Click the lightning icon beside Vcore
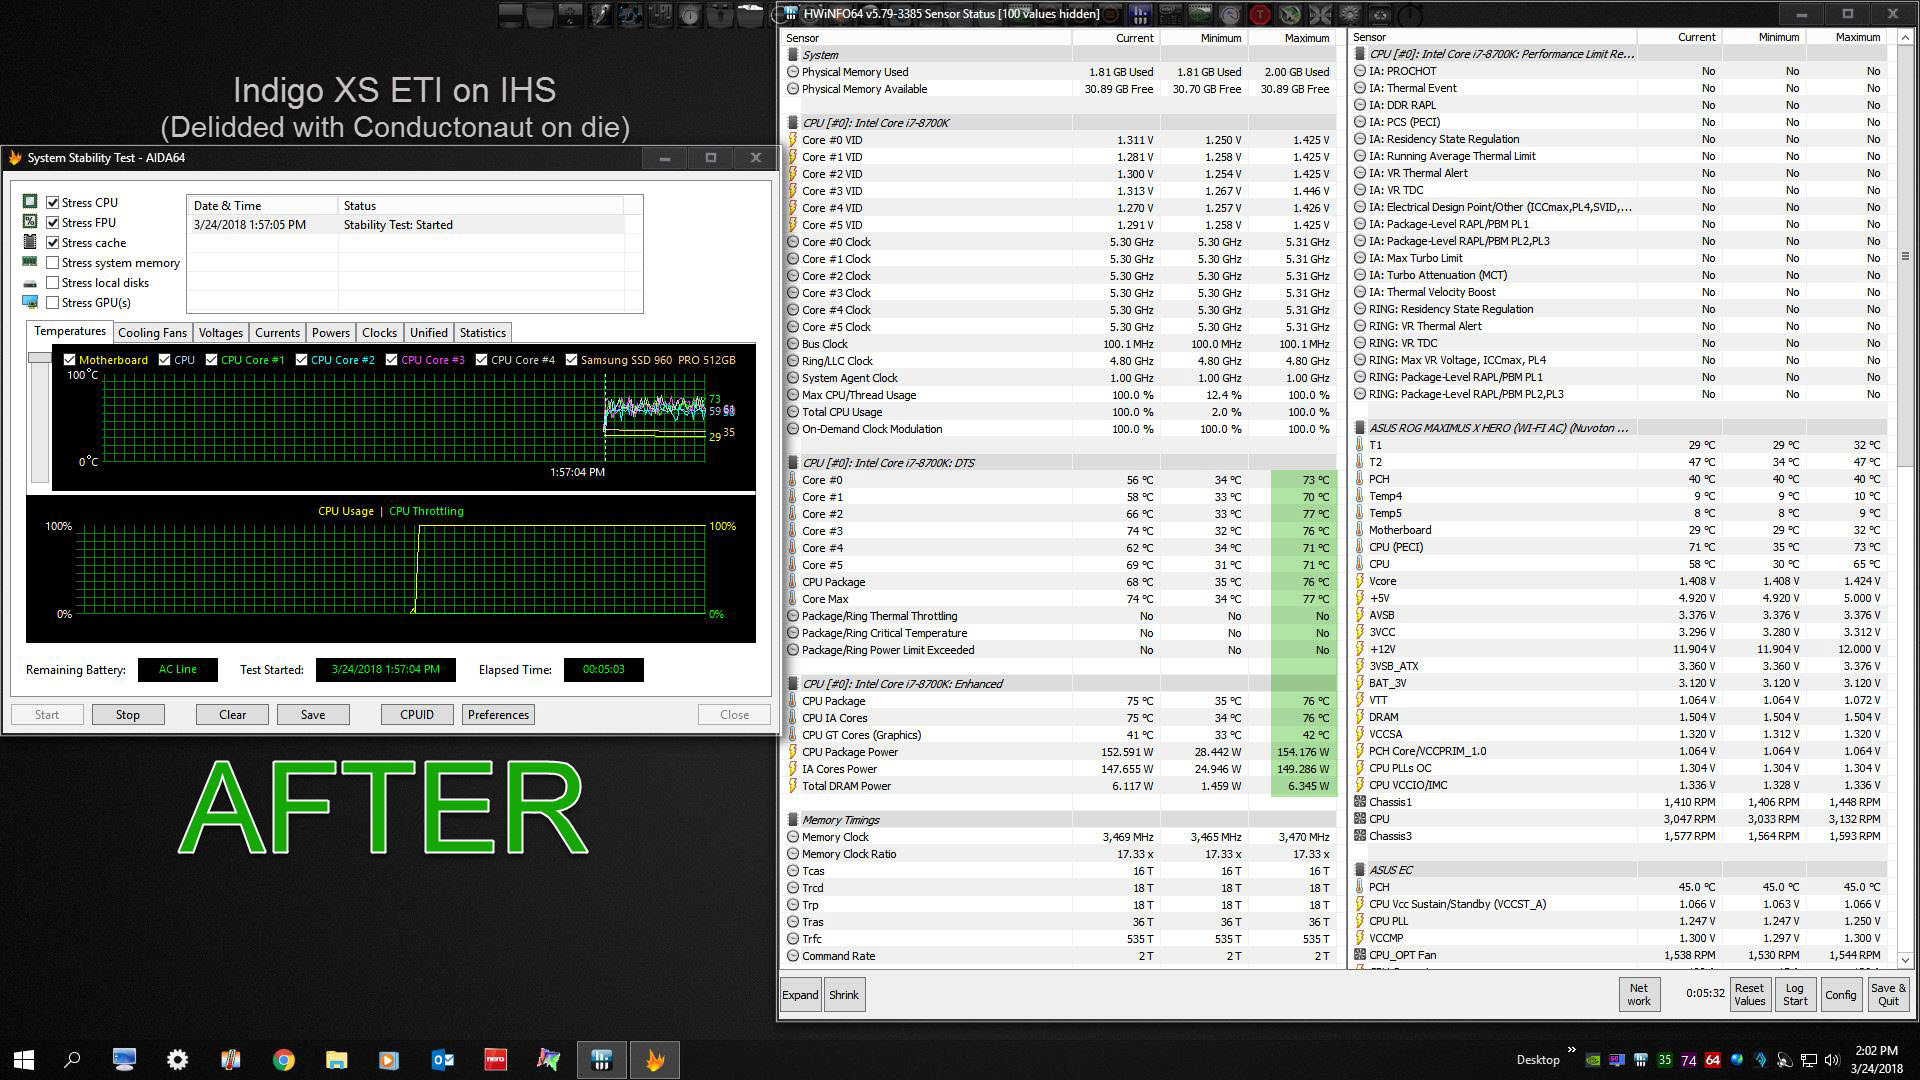This screenshot has height=1080, width=1920. 1360,581
